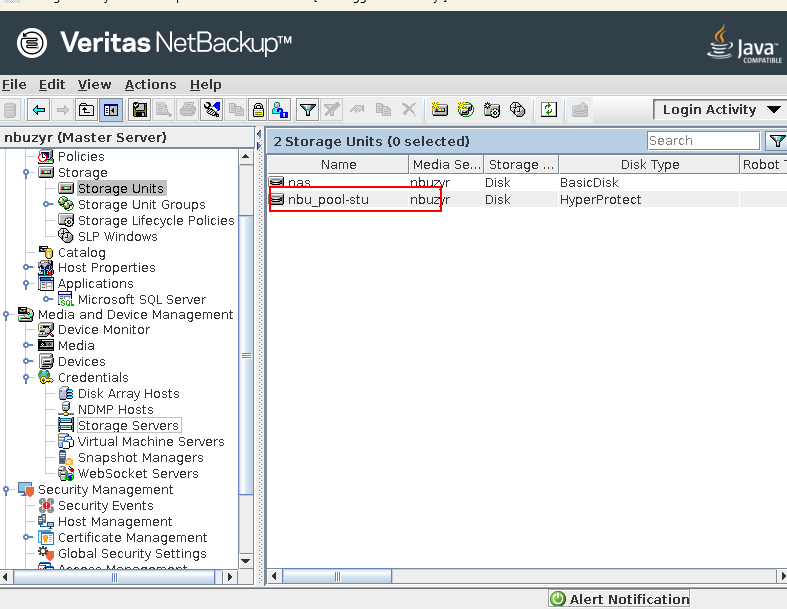
Task: Click the Disk Array Hosts icon
Action: [x=66, y=393]
